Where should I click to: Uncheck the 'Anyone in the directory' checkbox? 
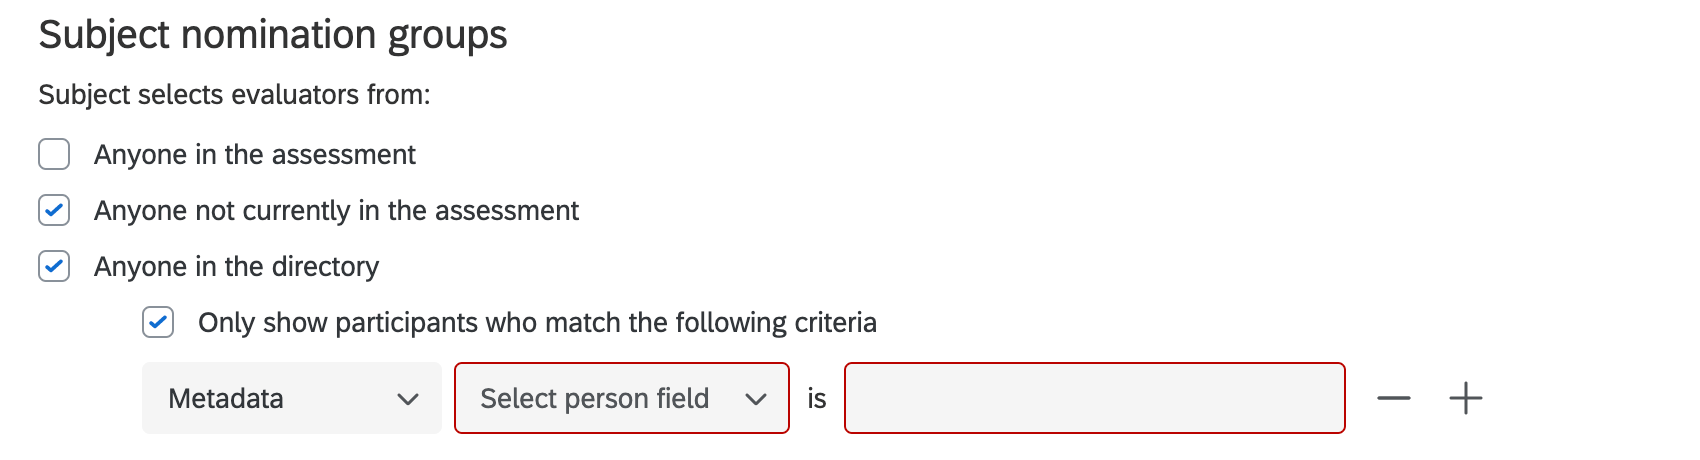coord(54,267)
